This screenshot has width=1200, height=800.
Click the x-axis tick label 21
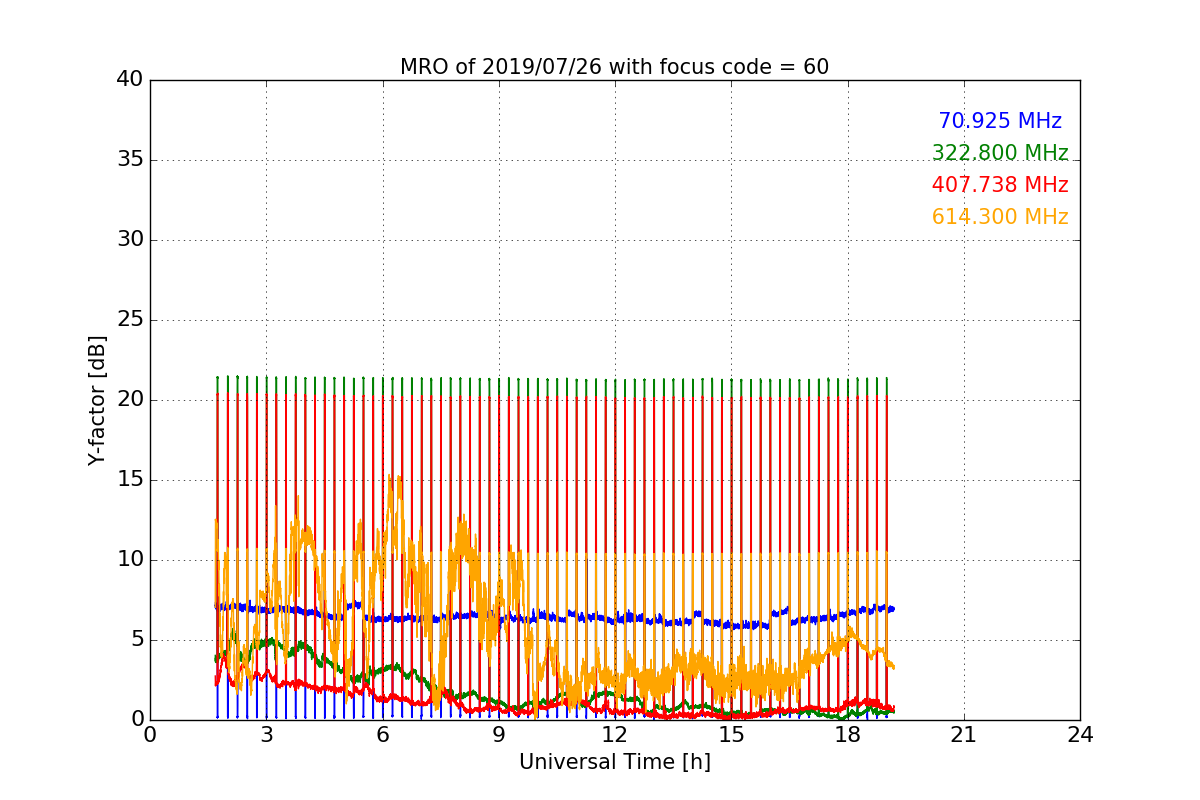[964, 735]
